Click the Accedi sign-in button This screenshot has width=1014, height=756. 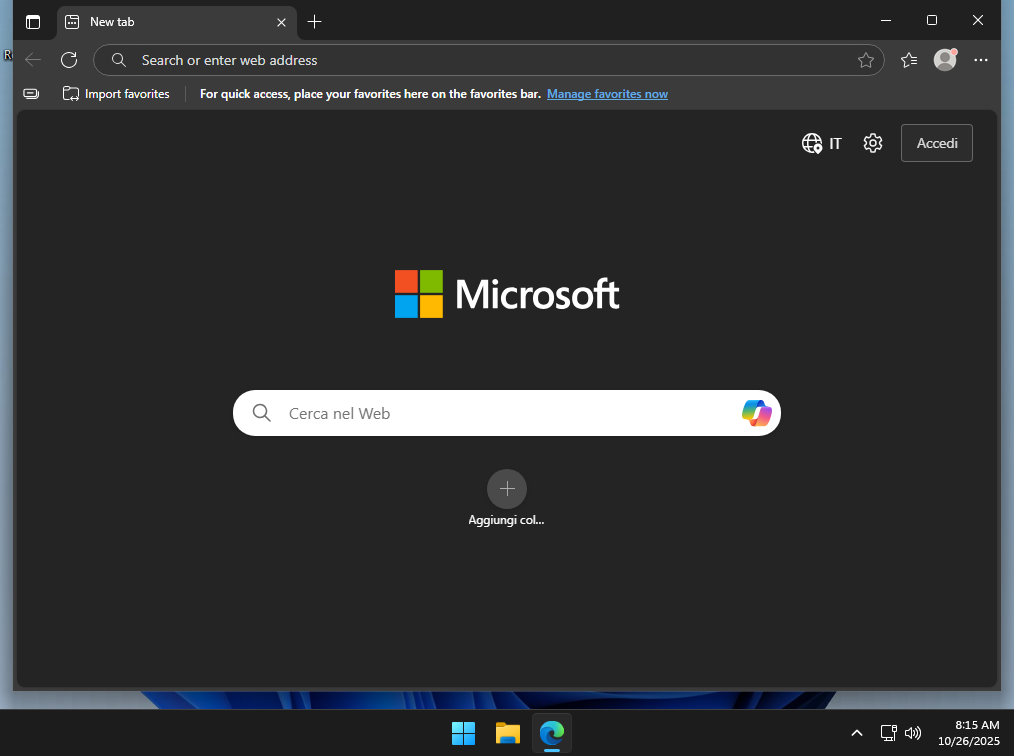936,143
